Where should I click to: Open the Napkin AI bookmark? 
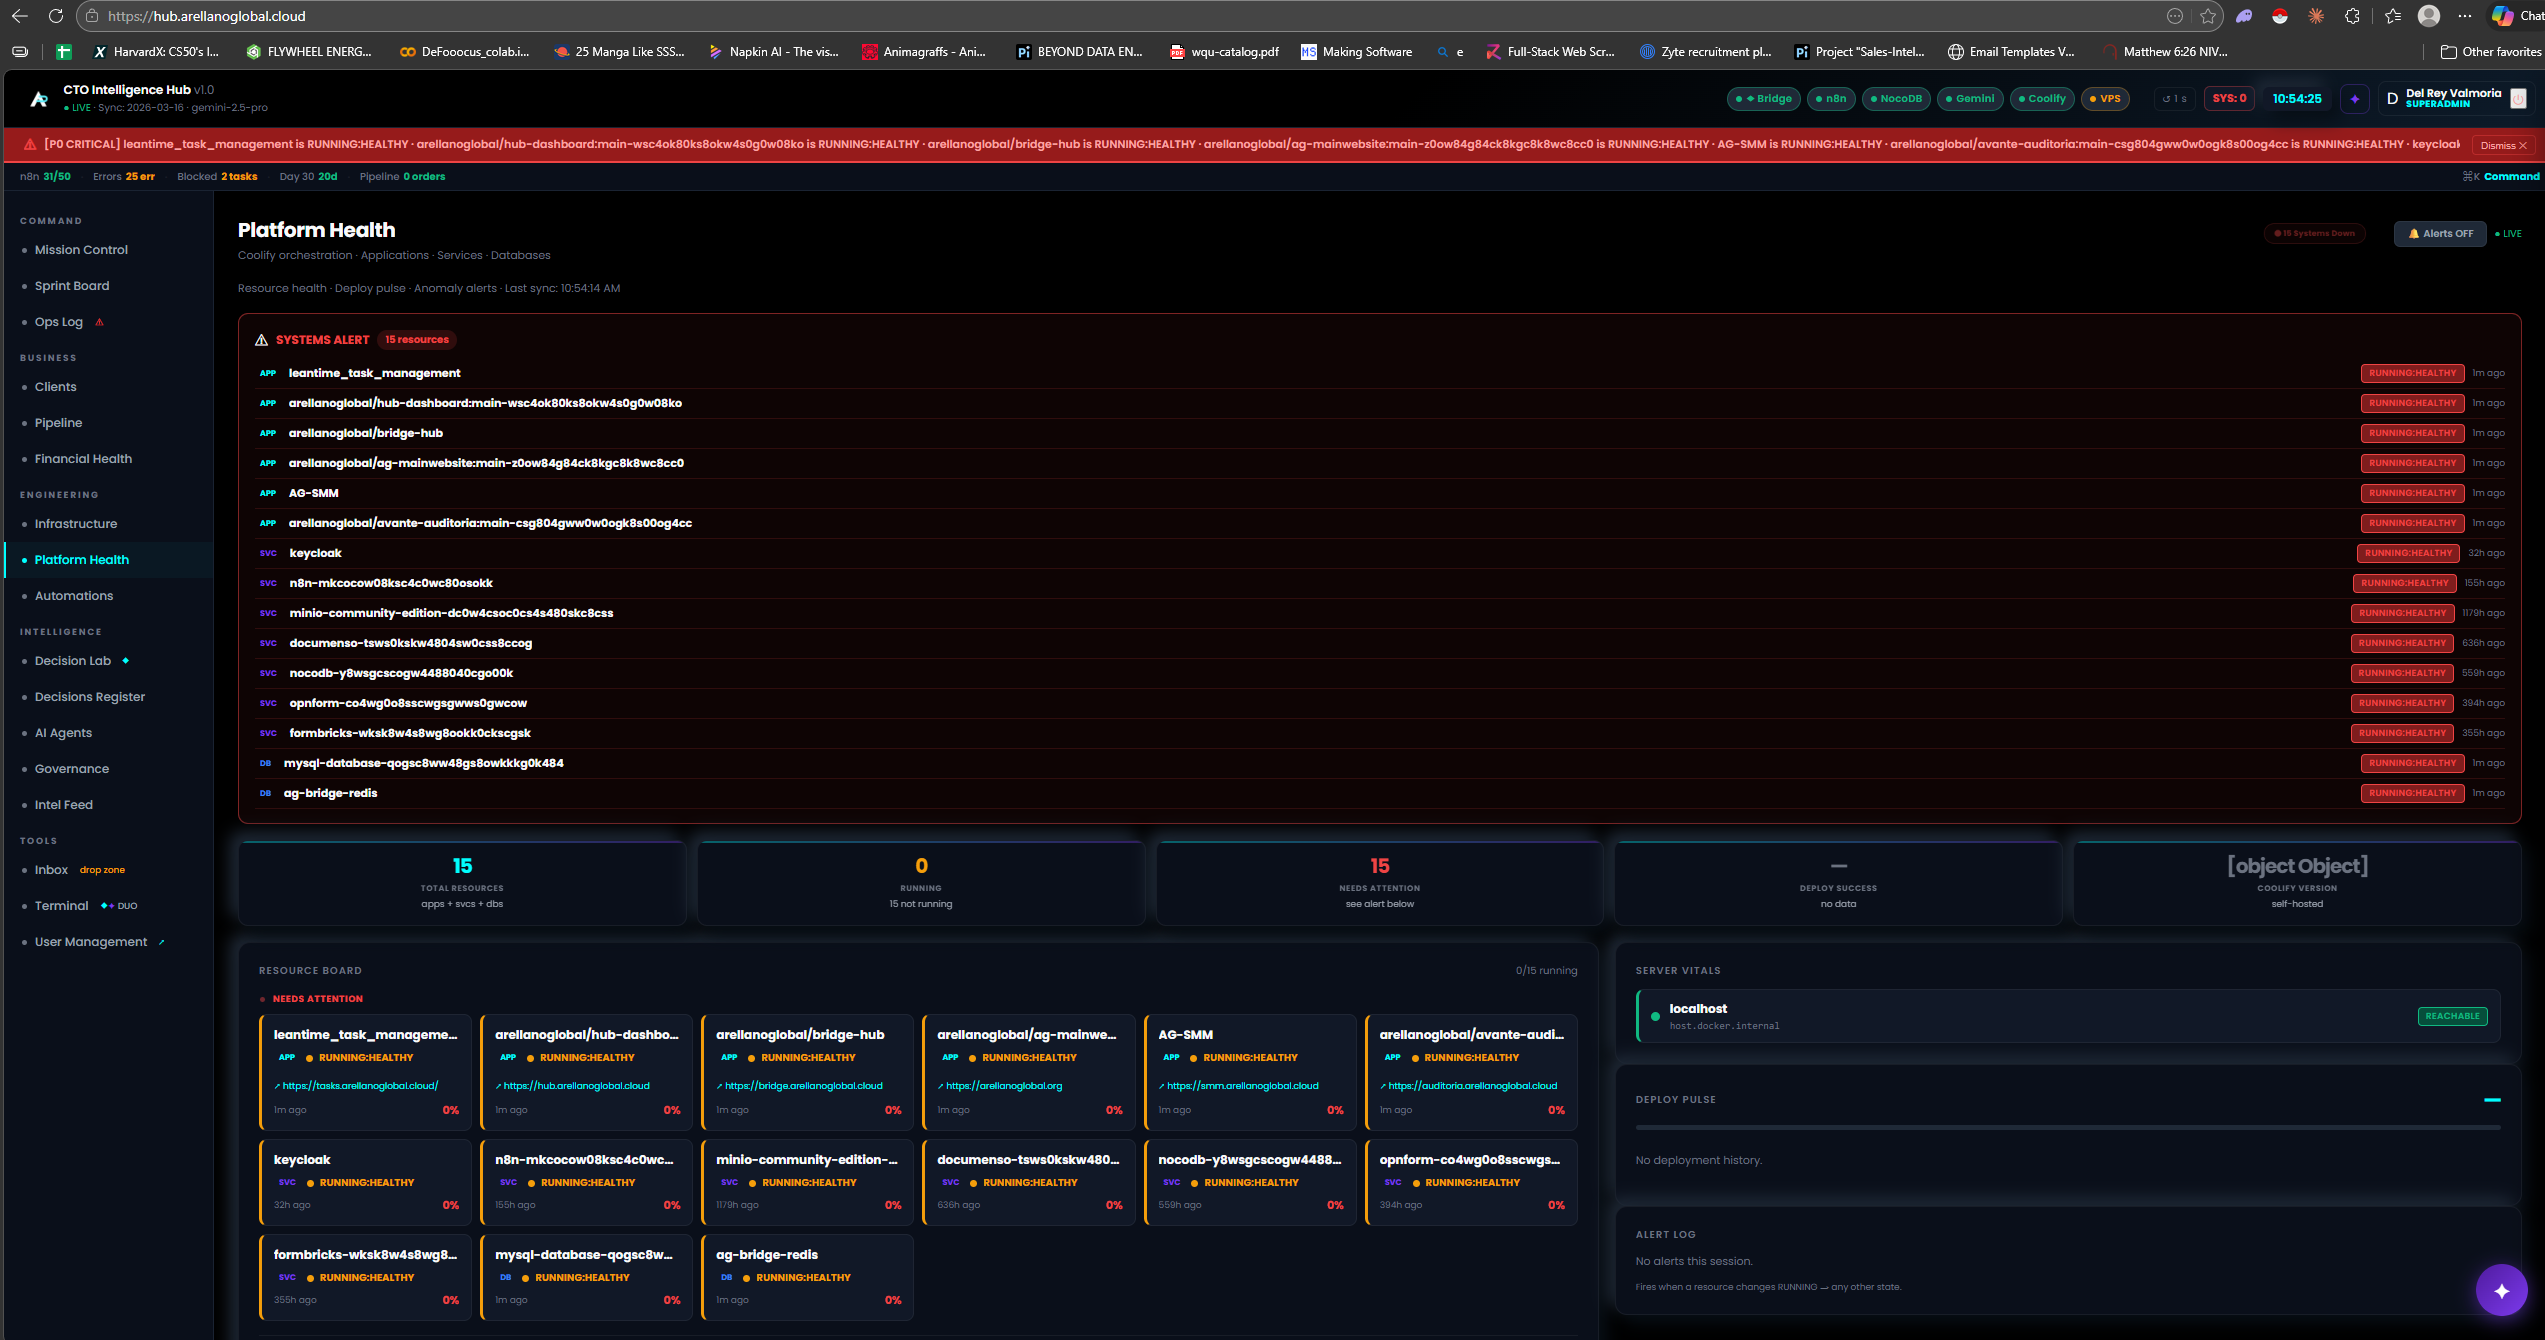pos(773,51)
